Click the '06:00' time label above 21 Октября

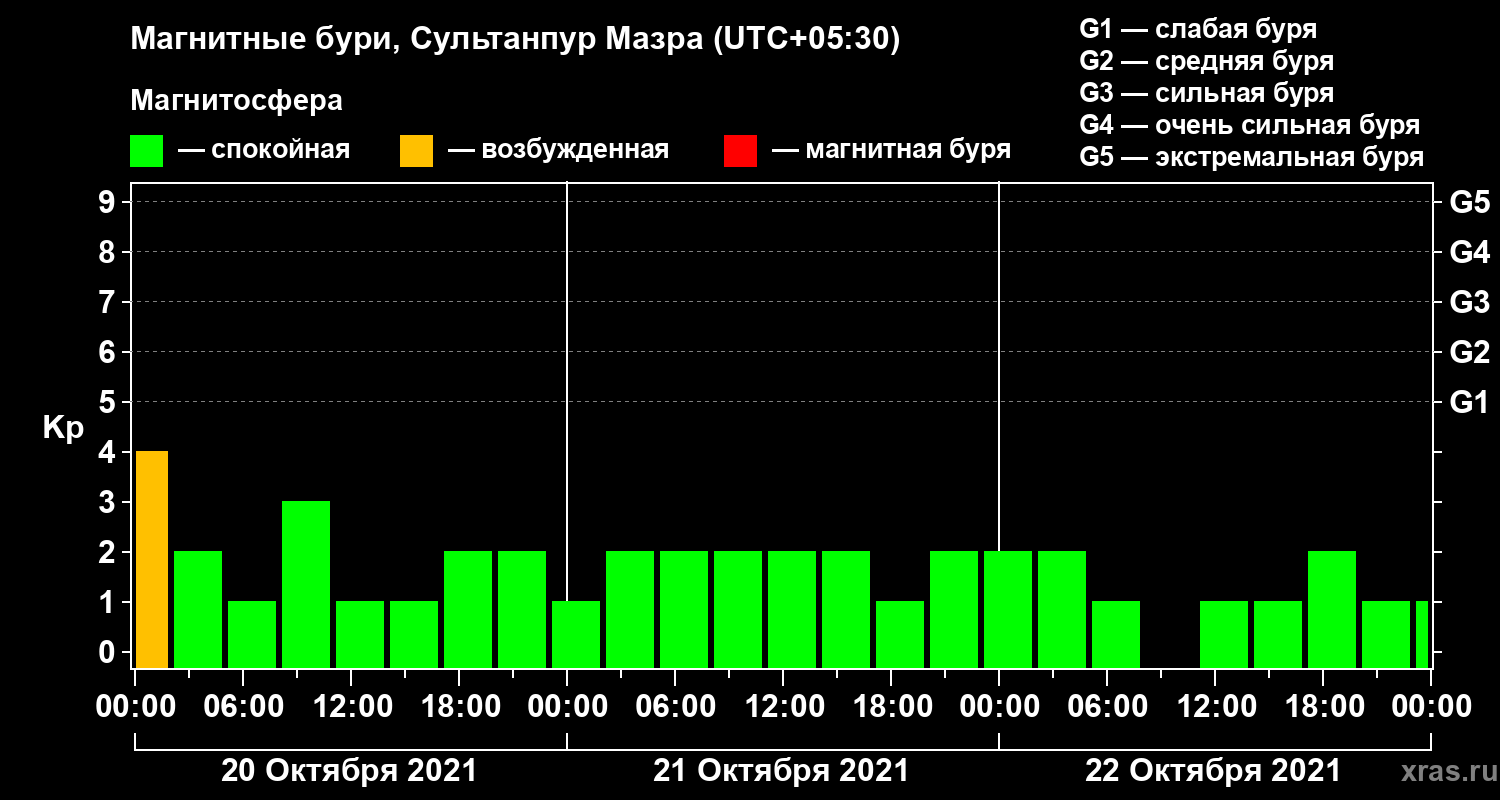(x=675, y=707)
